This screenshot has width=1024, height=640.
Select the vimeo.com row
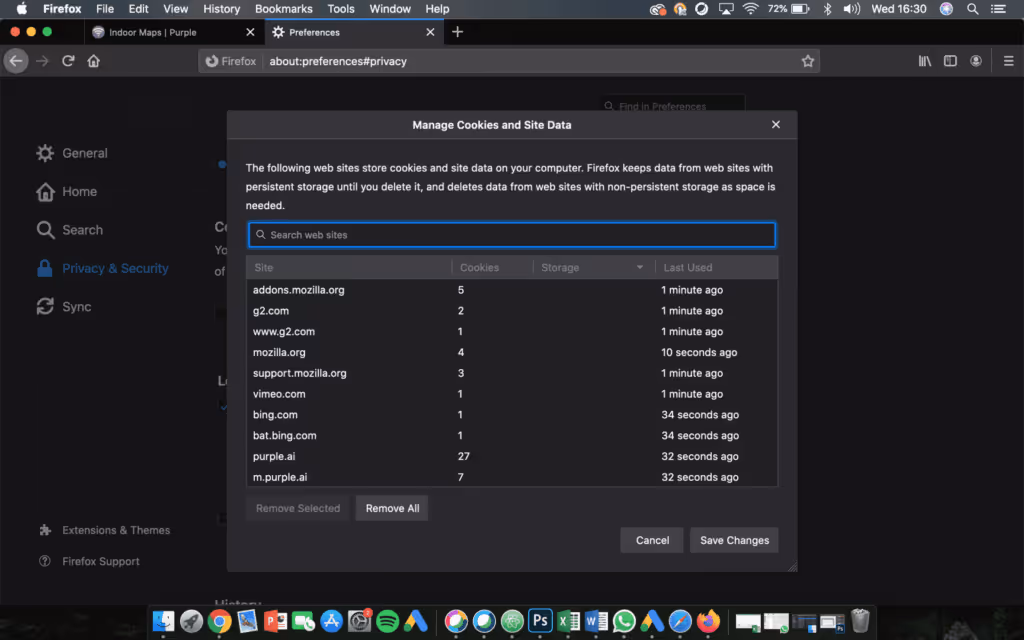[x=512, y=394]
